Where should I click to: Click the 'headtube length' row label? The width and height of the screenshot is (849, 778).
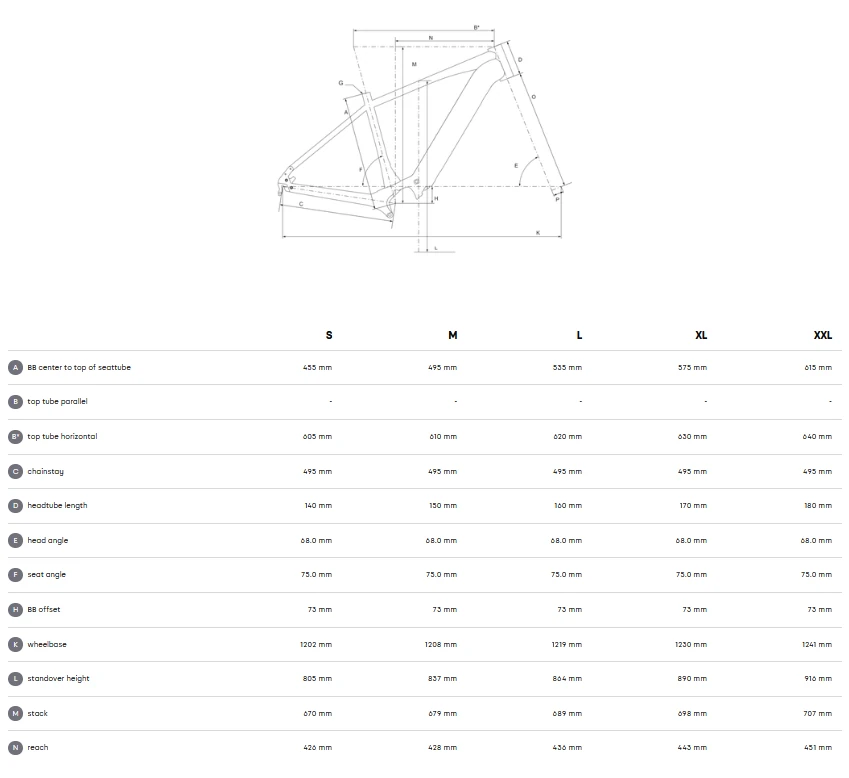(x=57, y=506)
